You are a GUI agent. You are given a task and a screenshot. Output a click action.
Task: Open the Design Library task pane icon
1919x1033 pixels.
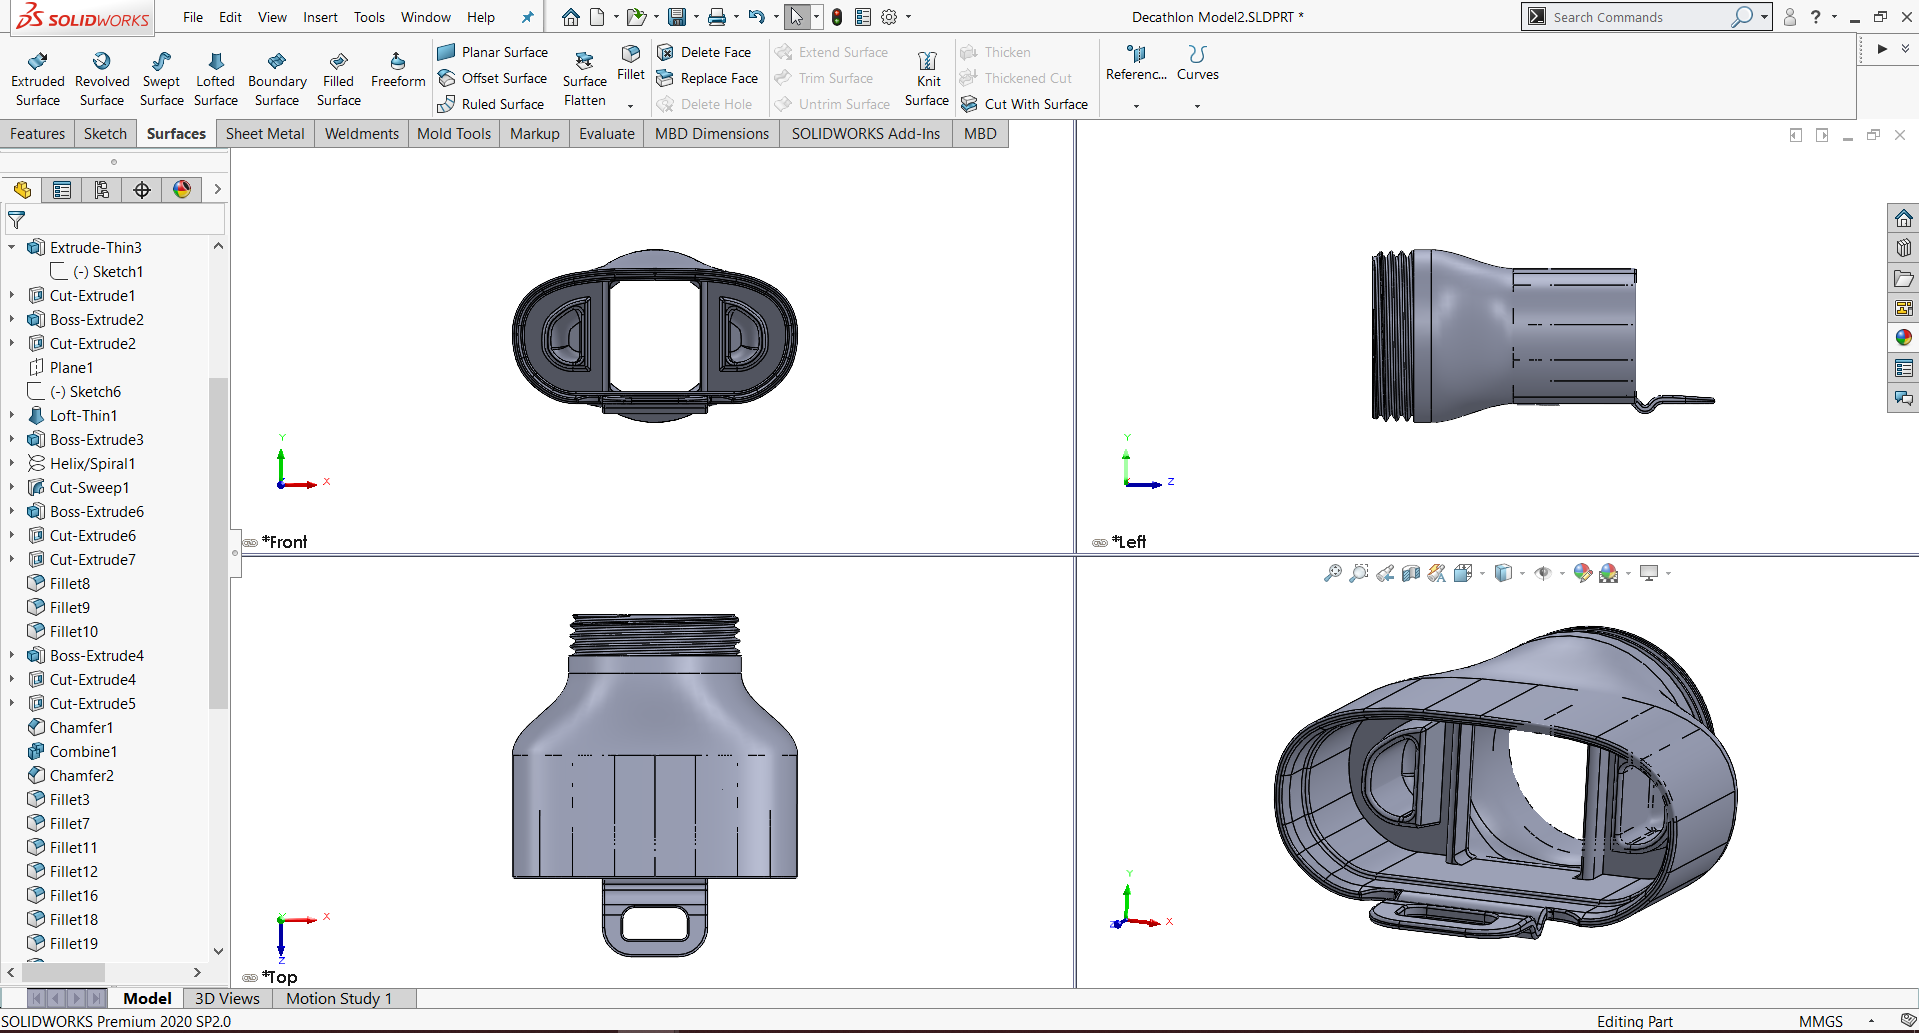(1903, 248)
